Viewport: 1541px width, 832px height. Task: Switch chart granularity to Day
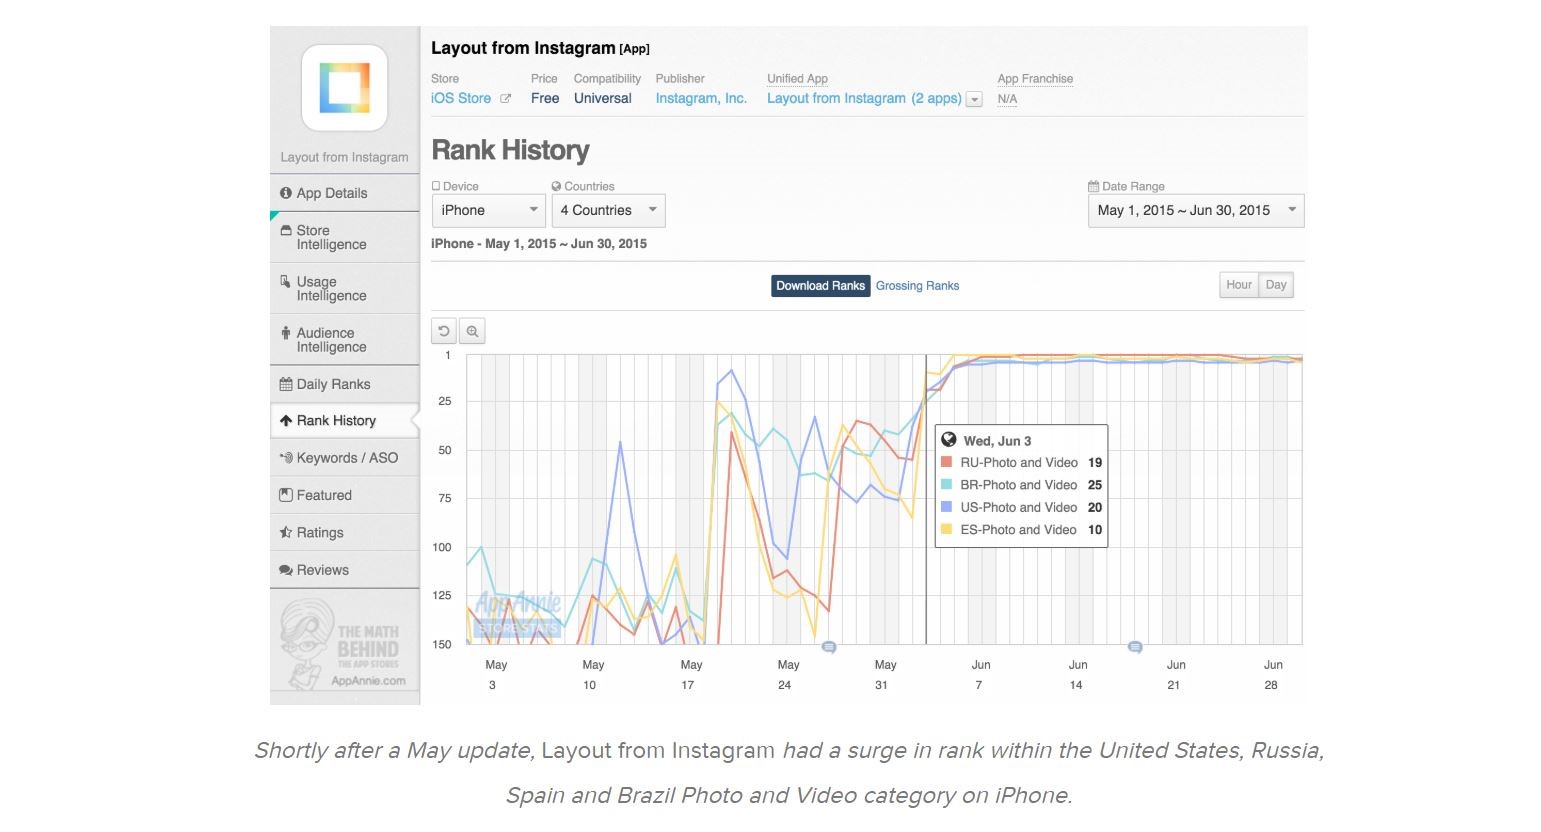[x=1276, y=285]
